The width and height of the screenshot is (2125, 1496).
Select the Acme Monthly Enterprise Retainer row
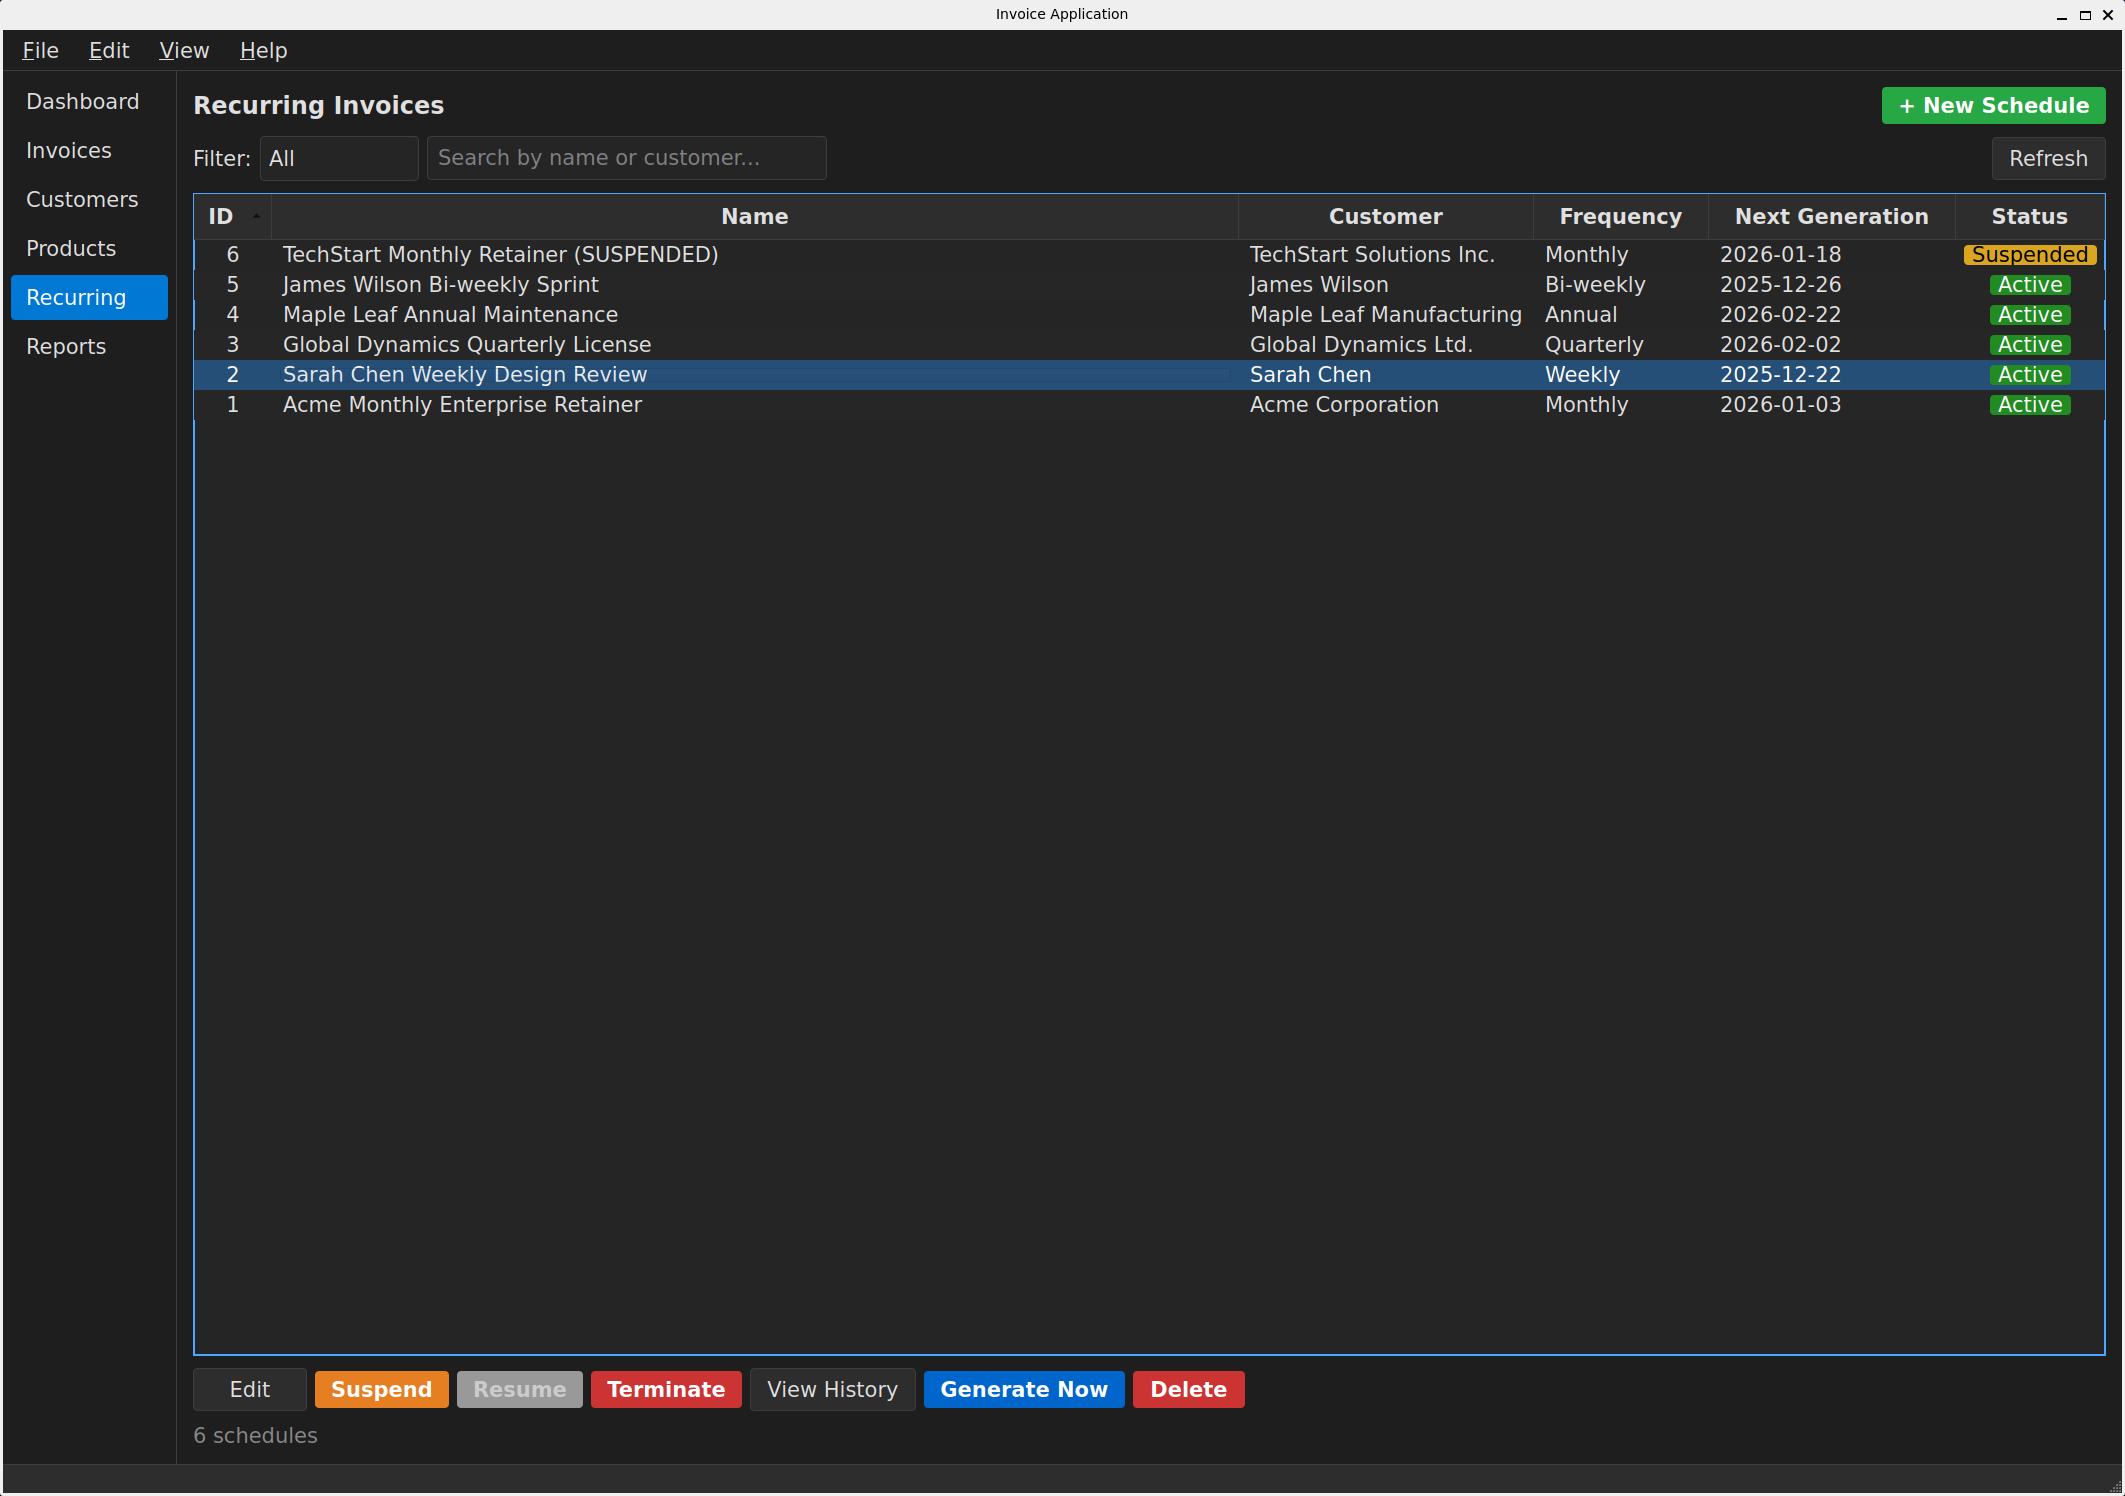pos(462,404)
